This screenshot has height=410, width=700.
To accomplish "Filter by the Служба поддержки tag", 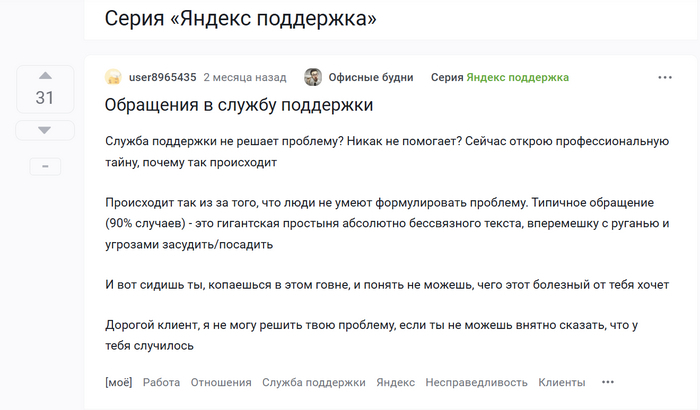I will 313,383.
